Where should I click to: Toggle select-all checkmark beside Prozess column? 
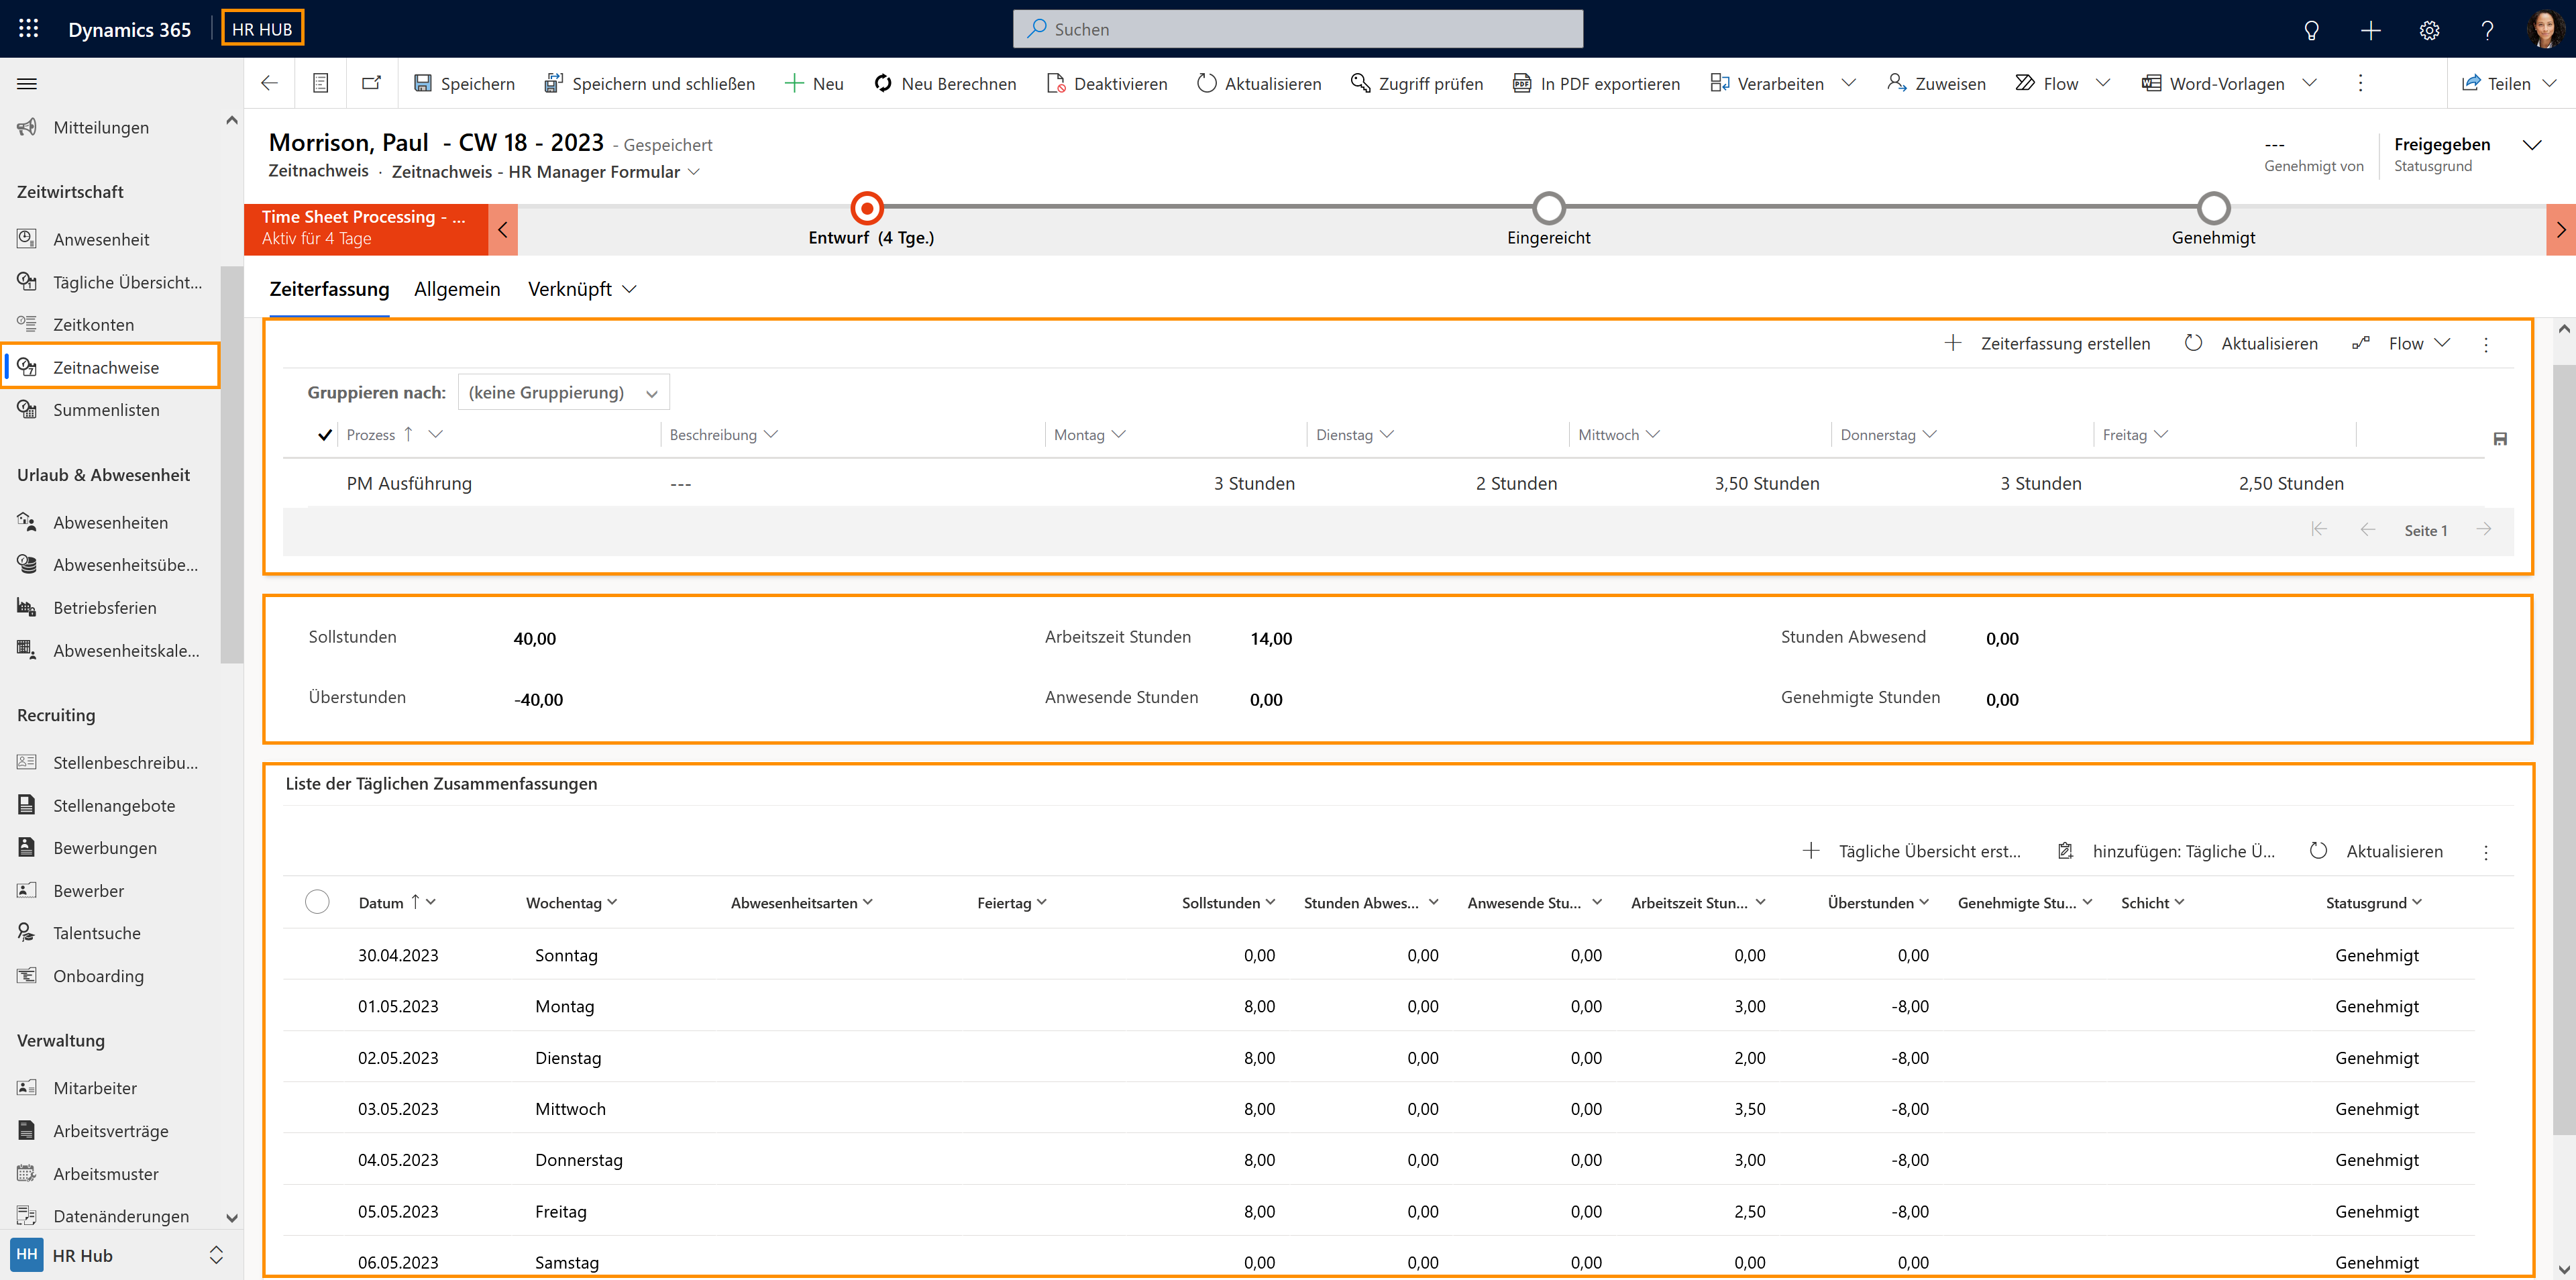coord(324,435)
